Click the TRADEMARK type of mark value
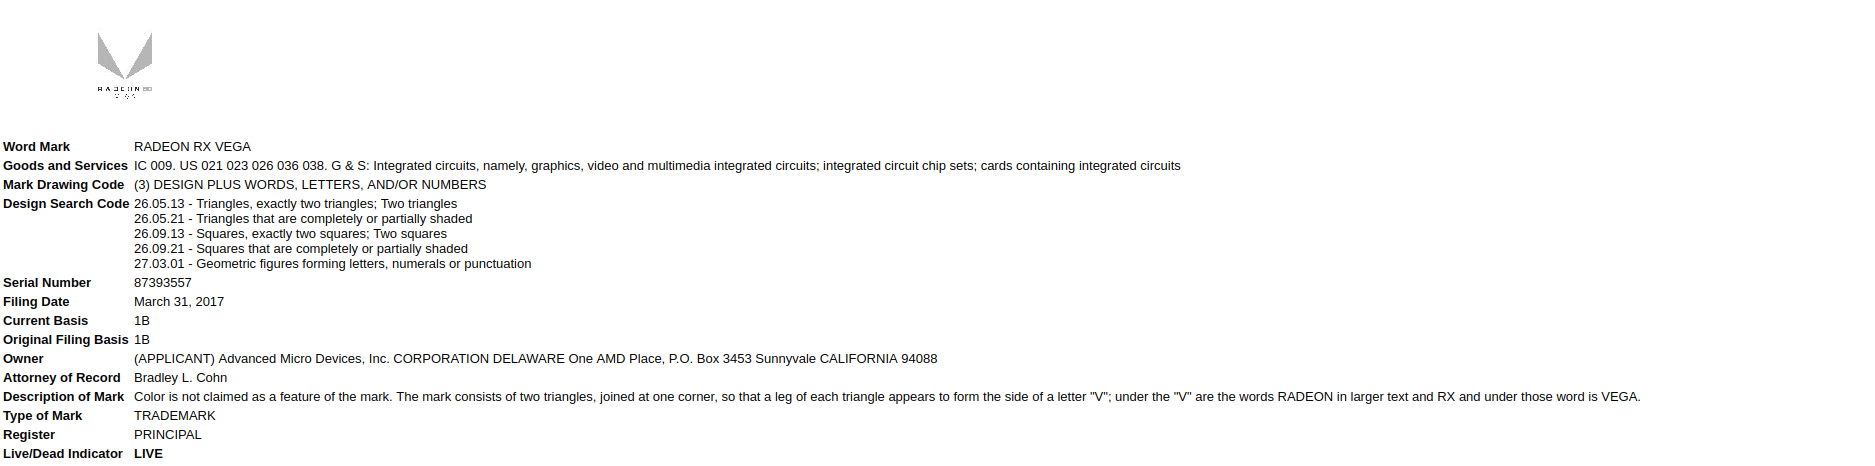 175,416
